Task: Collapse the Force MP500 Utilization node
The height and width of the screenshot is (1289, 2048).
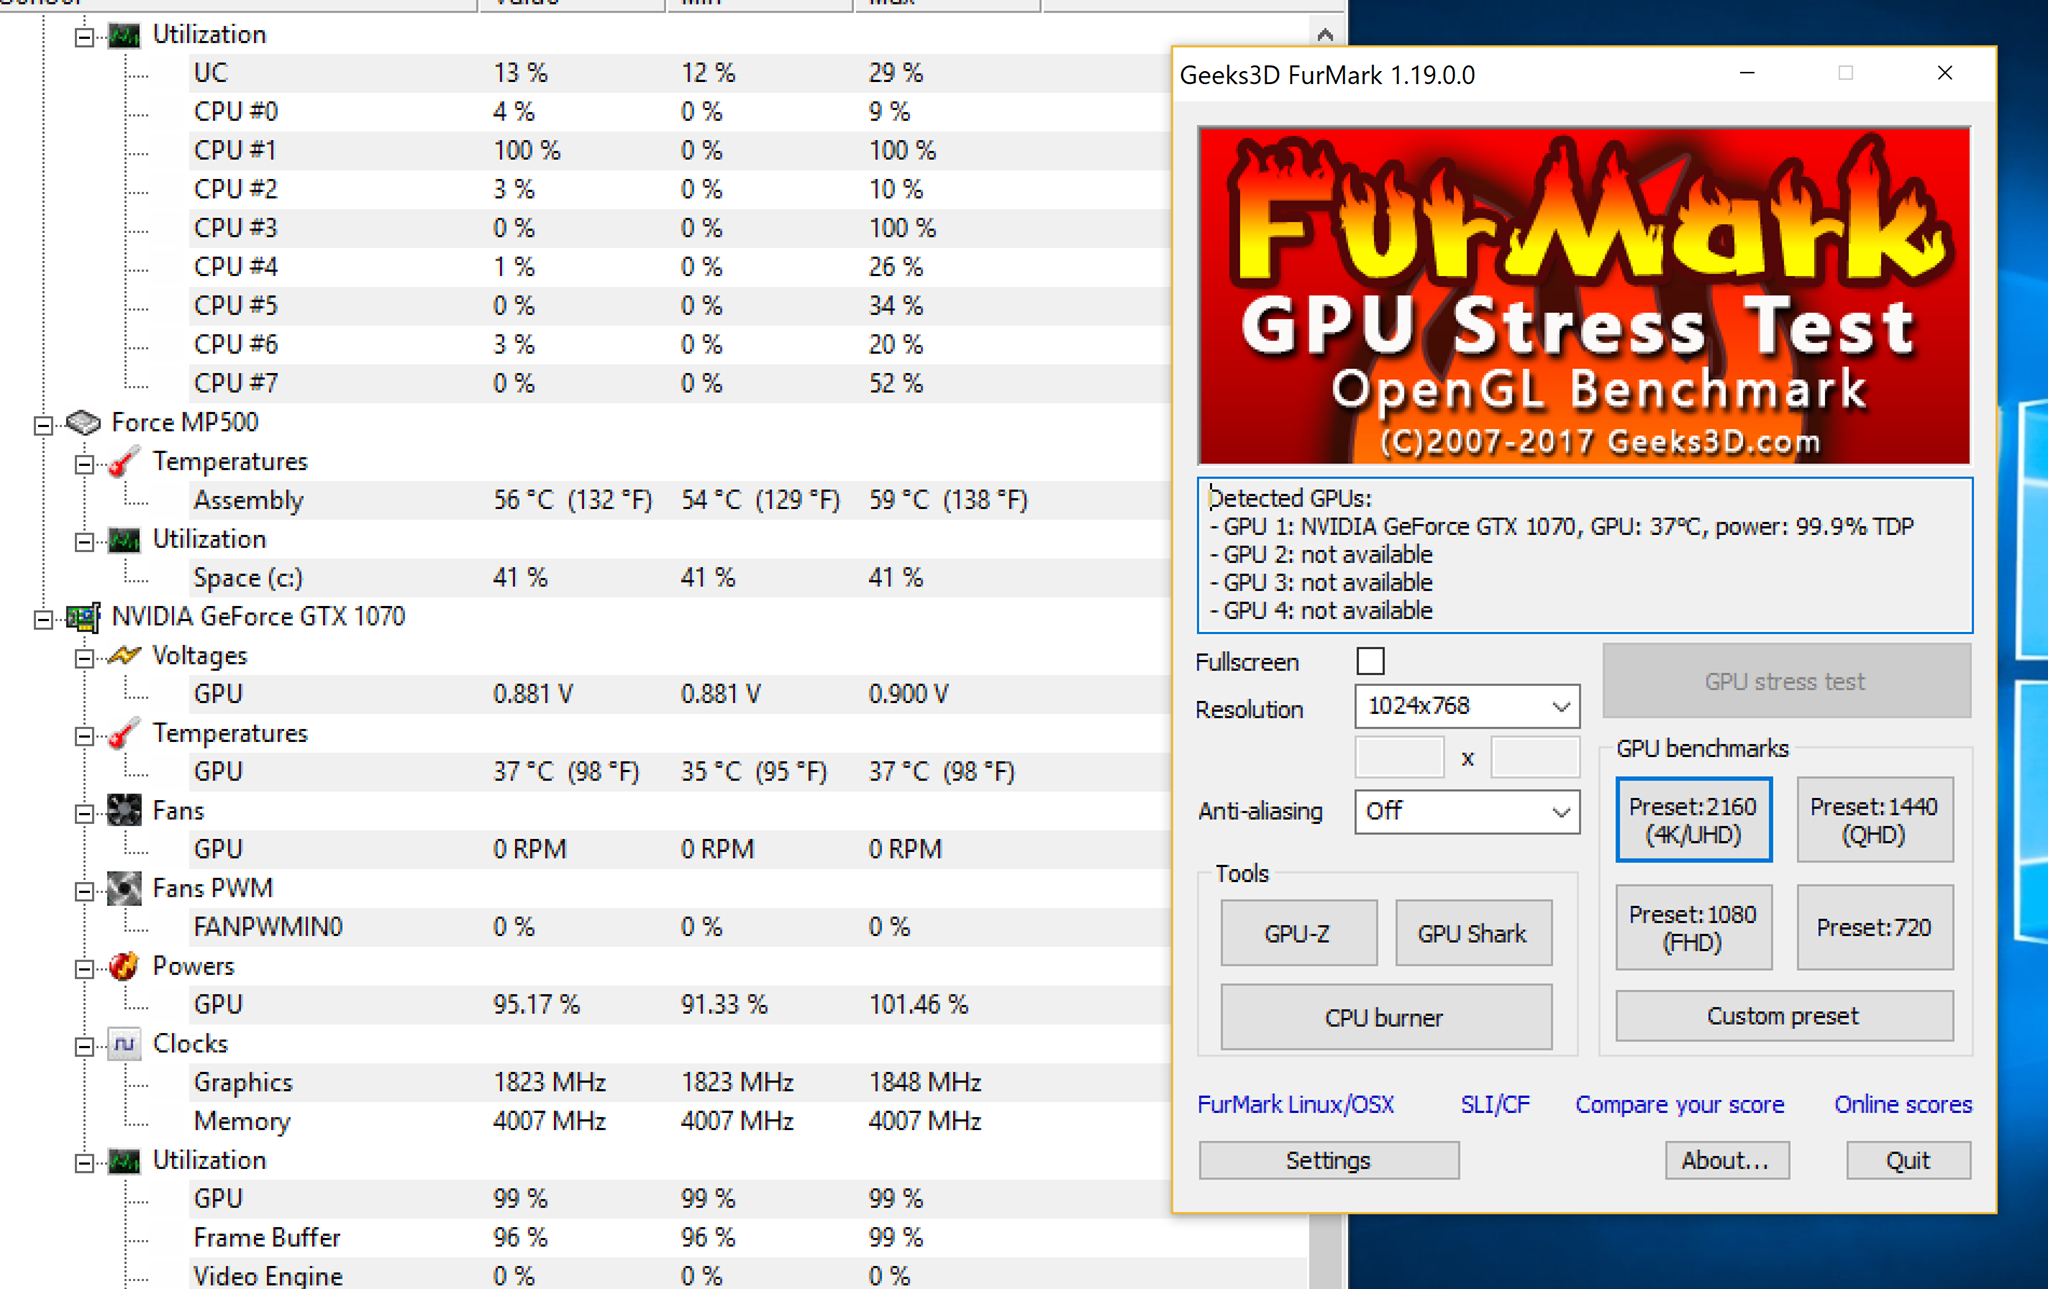Action: click(85, 542)
